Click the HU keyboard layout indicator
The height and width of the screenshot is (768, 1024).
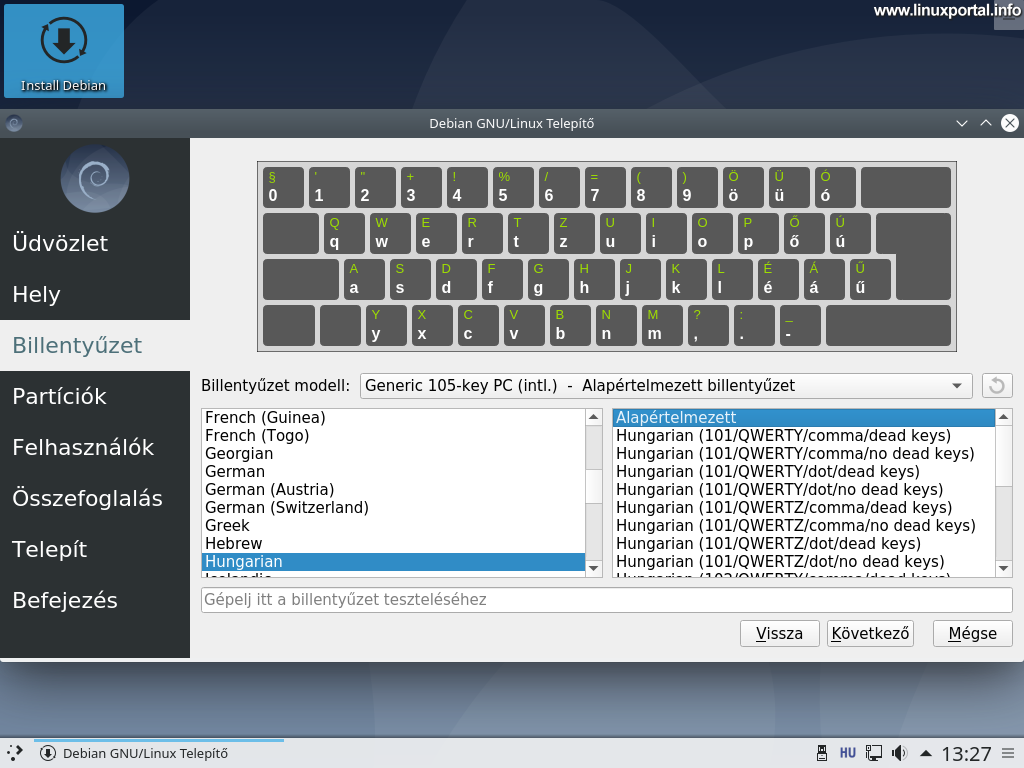click(x=847, y=752)
